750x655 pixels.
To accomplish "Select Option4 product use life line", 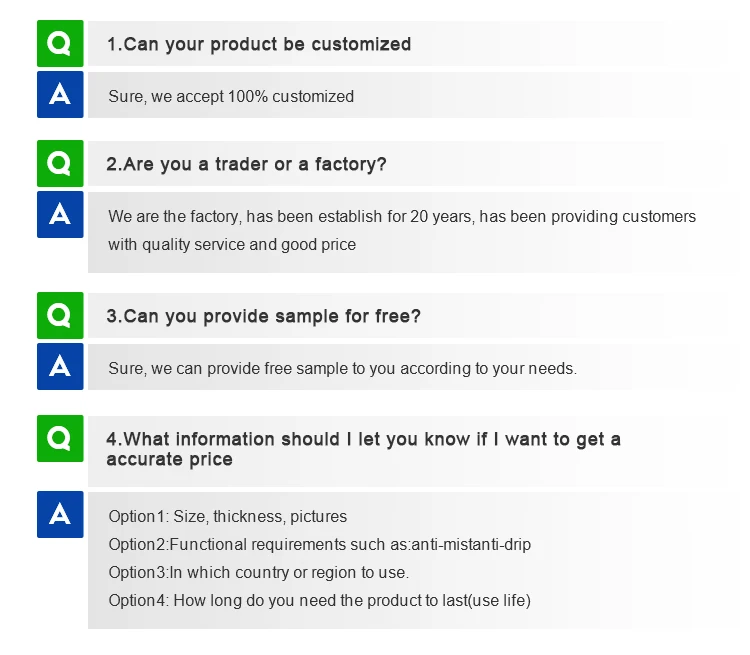I will pyautogui.click(x=319, y=601).
